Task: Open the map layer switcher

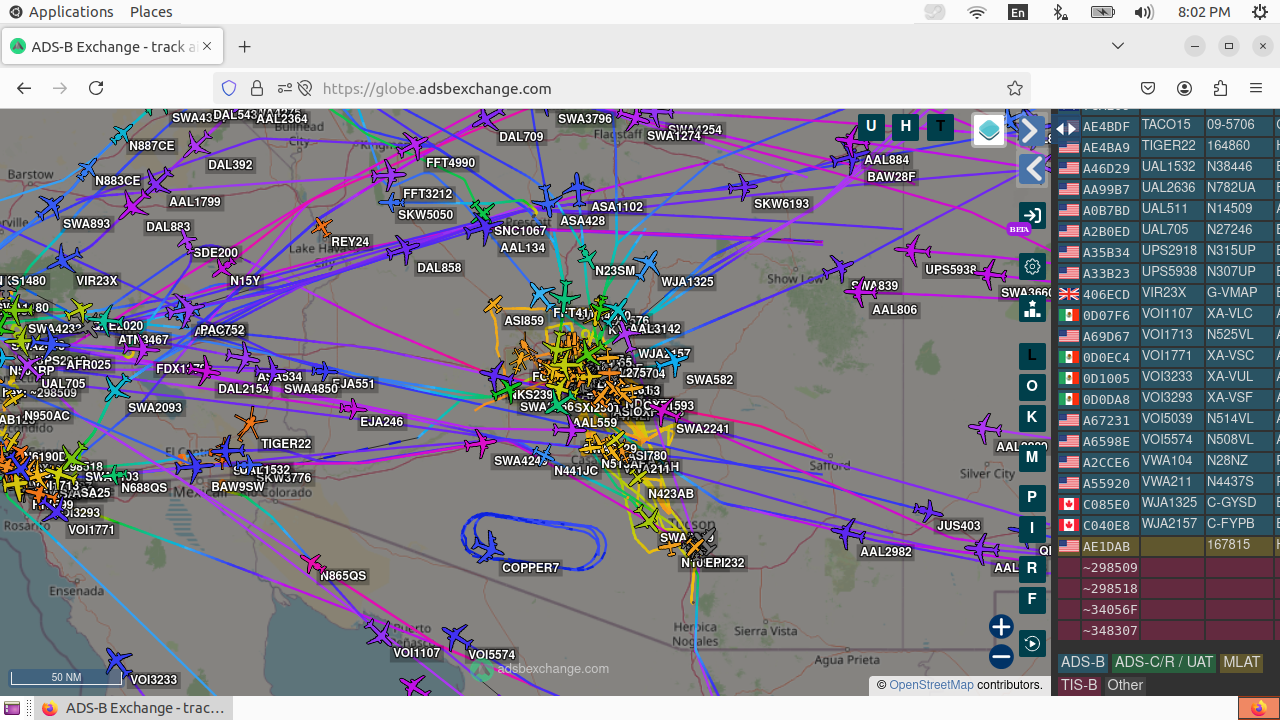Action: (x=989, y=130)
